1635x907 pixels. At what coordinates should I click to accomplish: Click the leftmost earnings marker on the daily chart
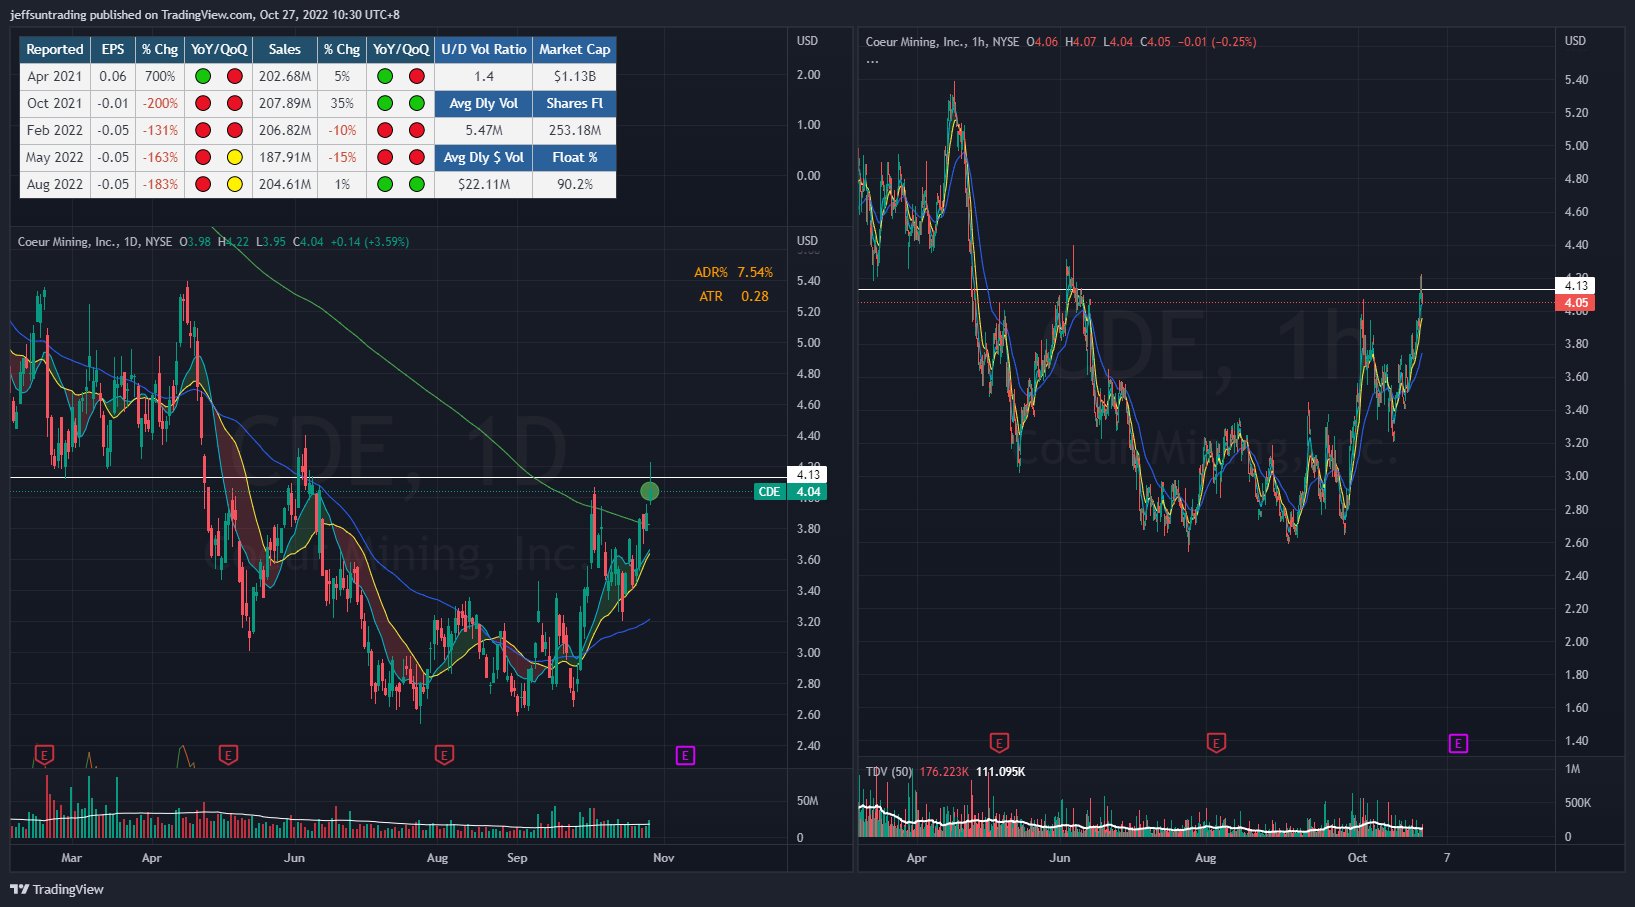click(43, 754)
